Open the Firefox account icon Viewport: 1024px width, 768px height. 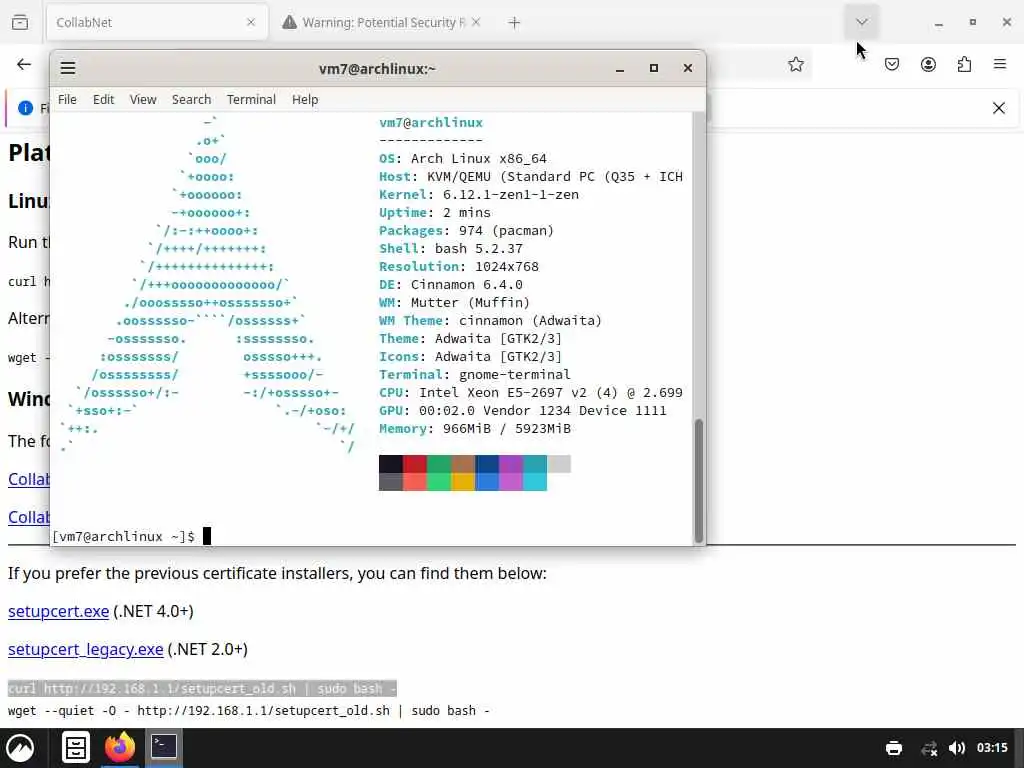(928, 64)
